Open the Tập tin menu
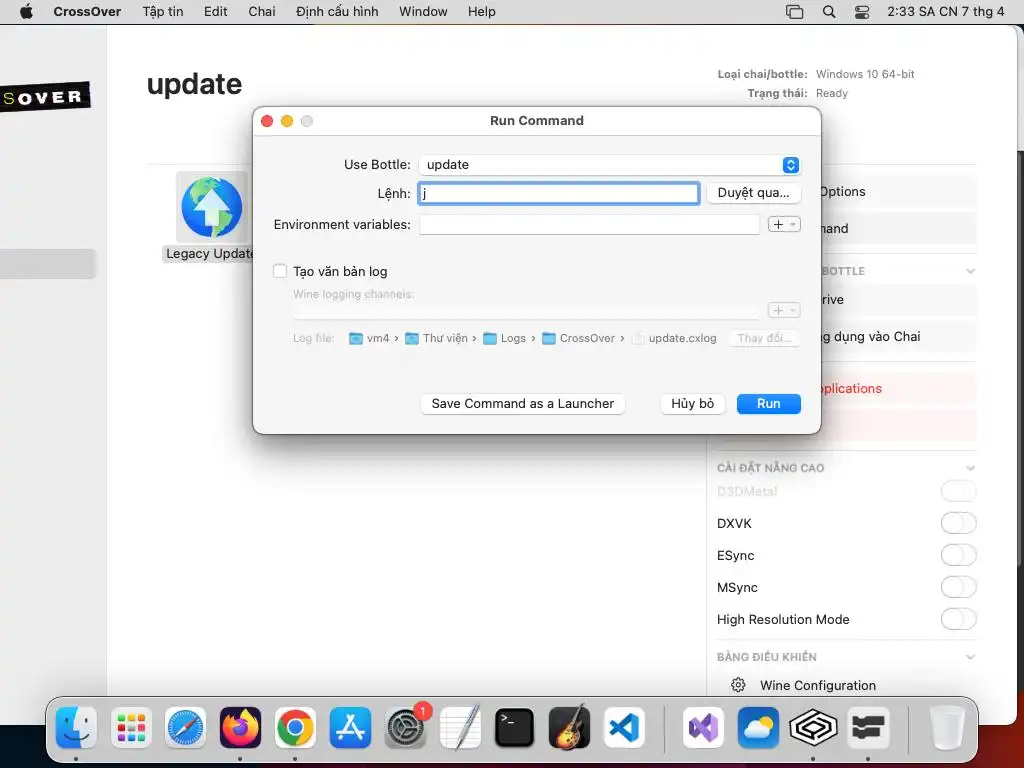This screenshot has width=1024, height=768. [163, 12]
